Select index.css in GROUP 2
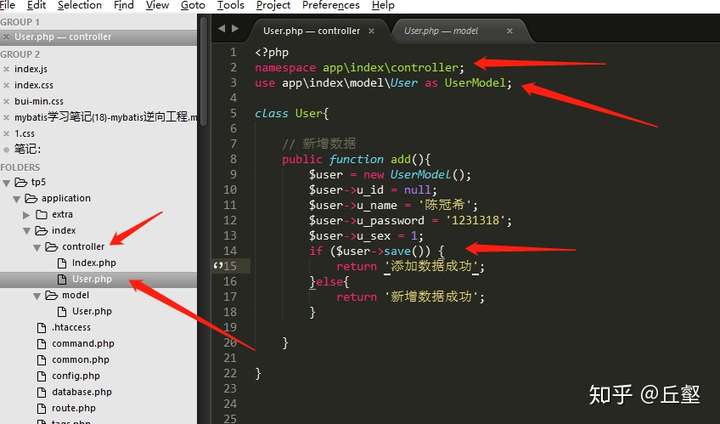720x424 pixels. (34, 85)
